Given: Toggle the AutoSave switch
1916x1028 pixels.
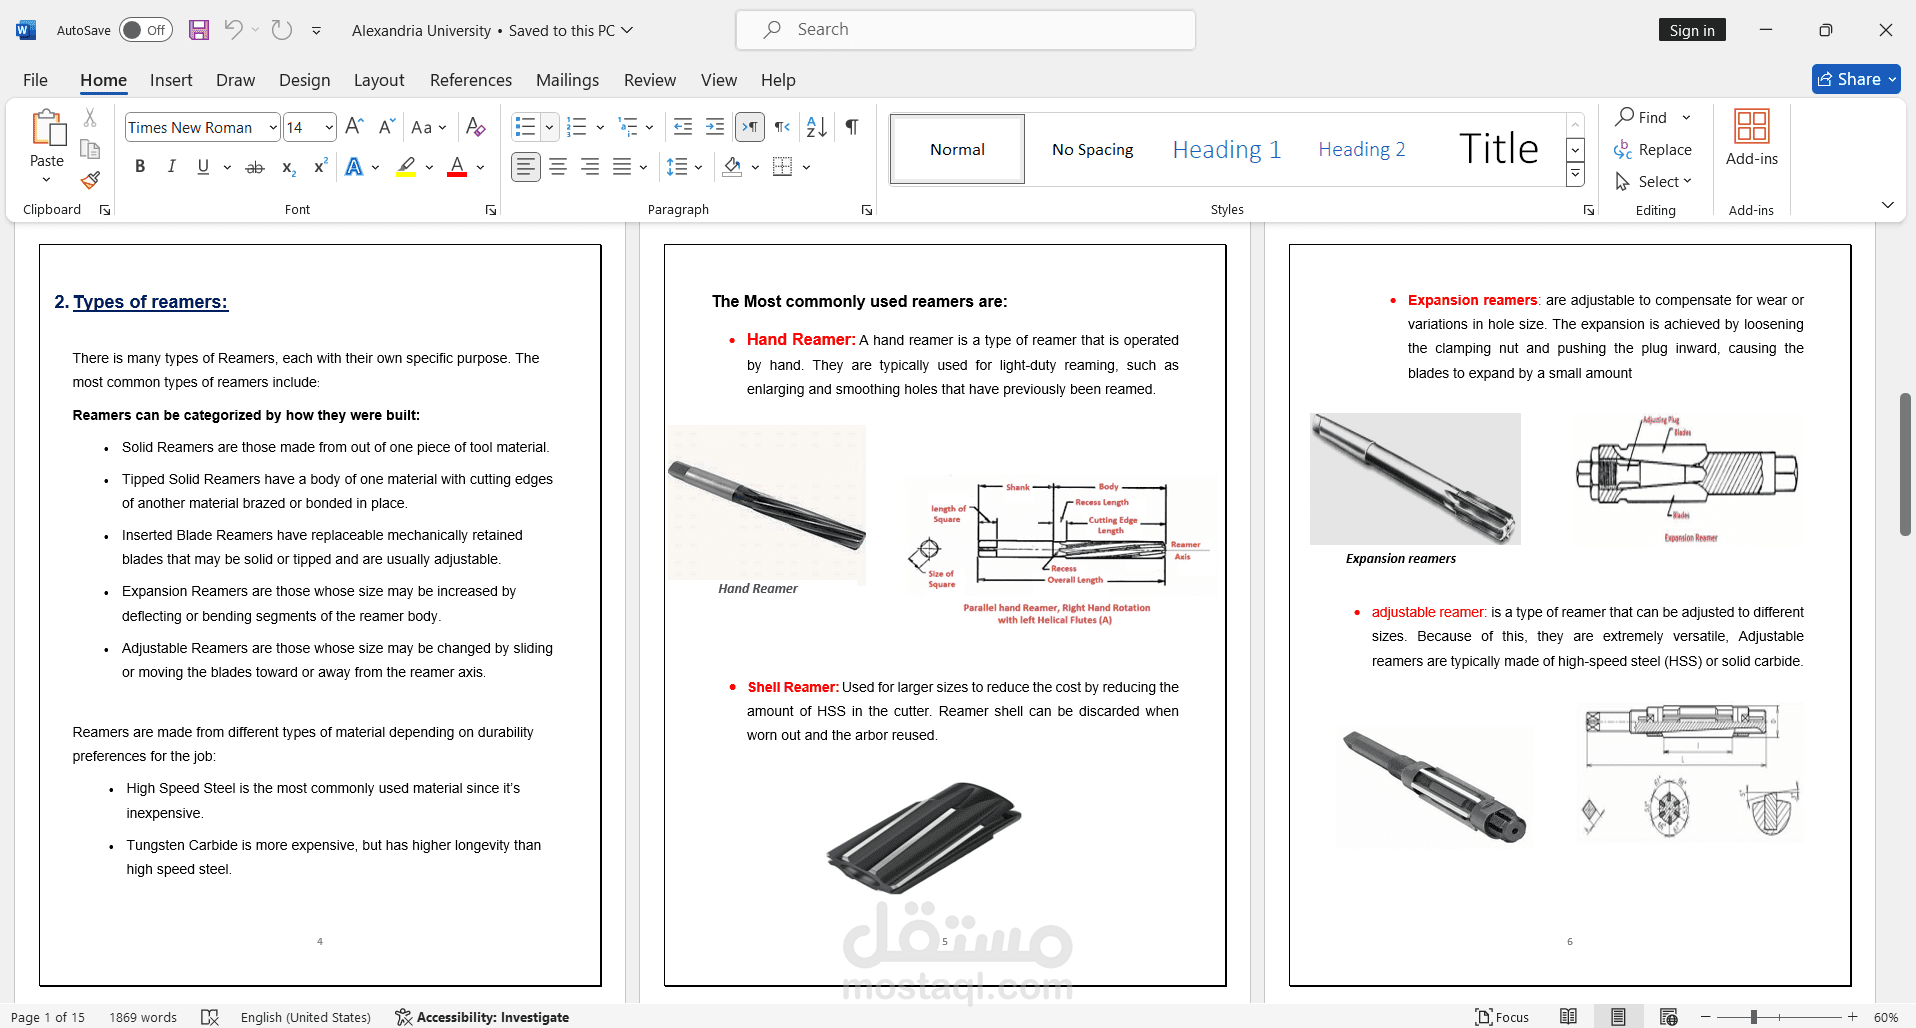Looking at the screenshot, I should (145, 30).
